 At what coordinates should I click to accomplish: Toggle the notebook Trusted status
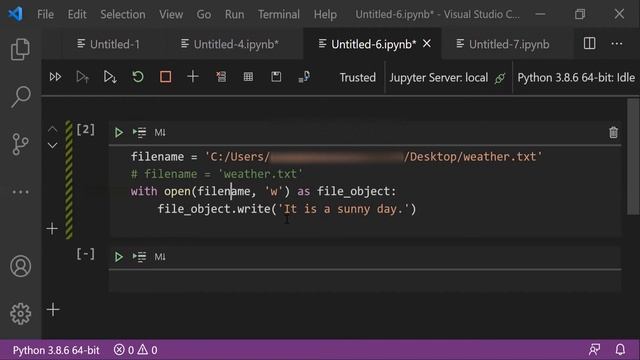tap(358, 78)
